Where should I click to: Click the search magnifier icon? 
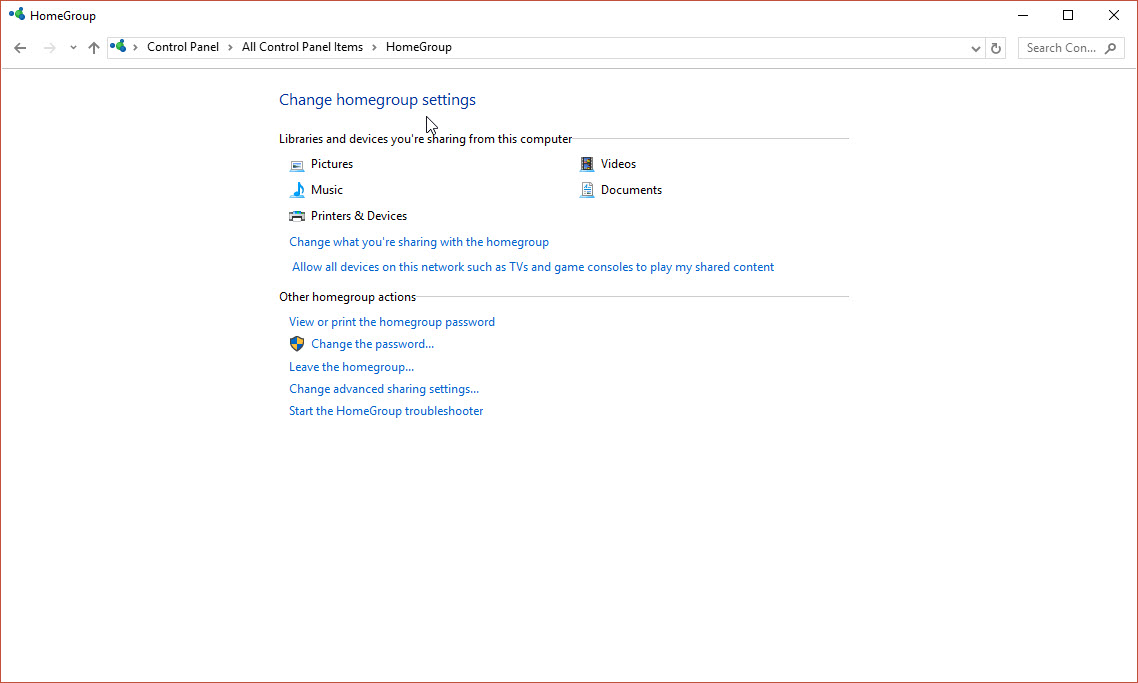click(x=1110, y=49)
